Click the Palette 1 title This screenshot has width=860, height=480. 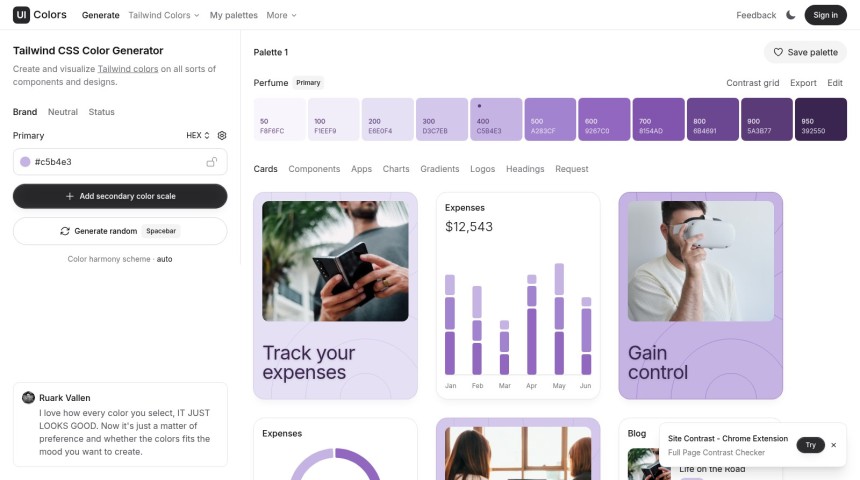click(x=270, y=52)
